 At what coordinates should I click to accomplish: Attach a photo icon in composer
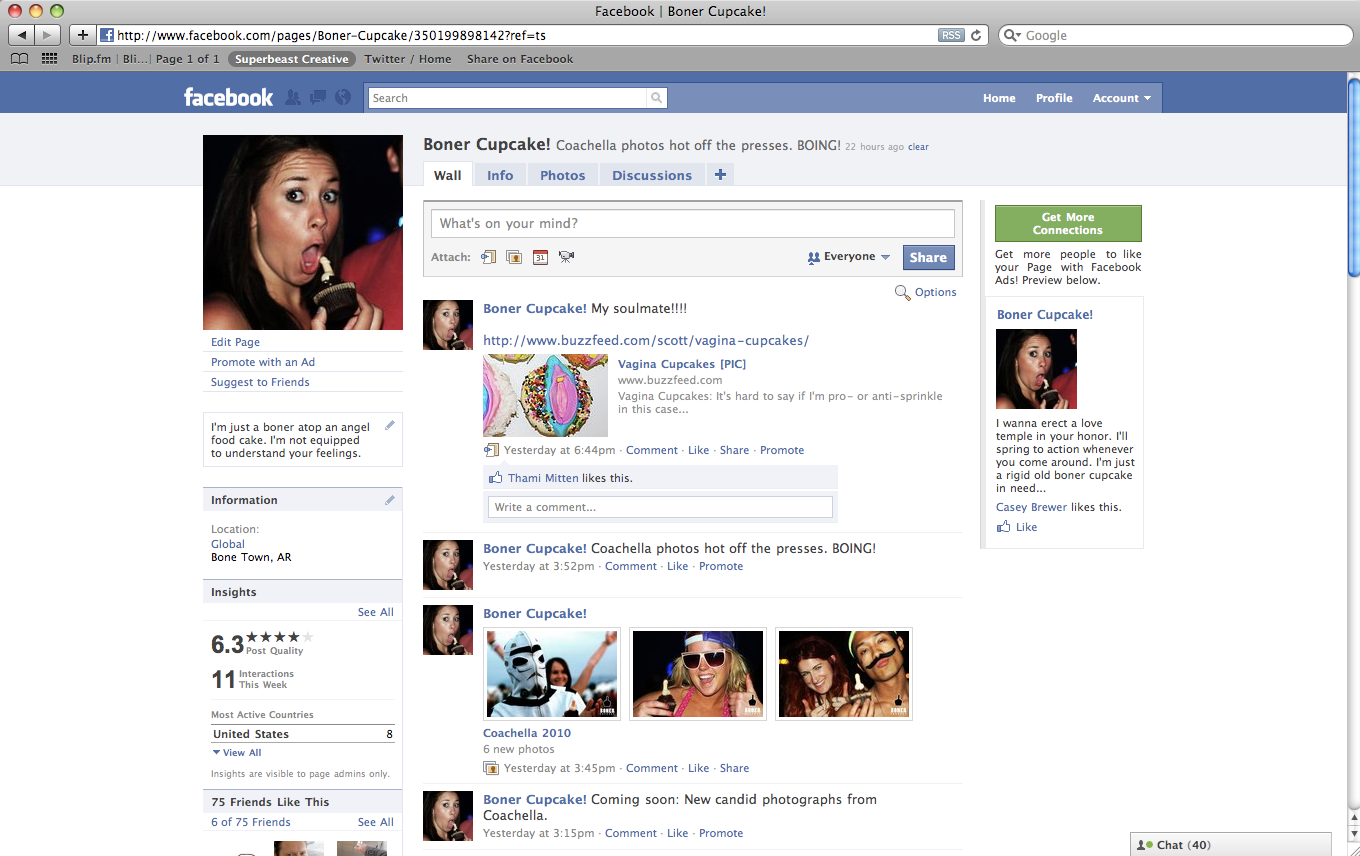coord(514,257)
